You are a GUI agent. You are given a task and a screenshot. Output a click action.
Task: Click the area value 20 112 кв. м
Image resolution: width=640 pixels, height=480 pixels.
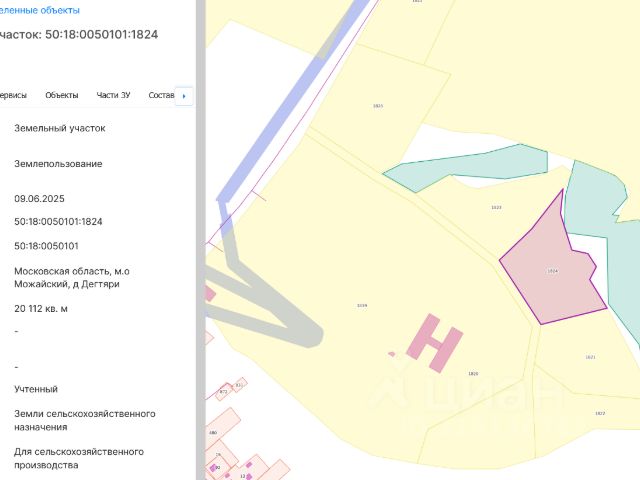click(x=41, y=309)
